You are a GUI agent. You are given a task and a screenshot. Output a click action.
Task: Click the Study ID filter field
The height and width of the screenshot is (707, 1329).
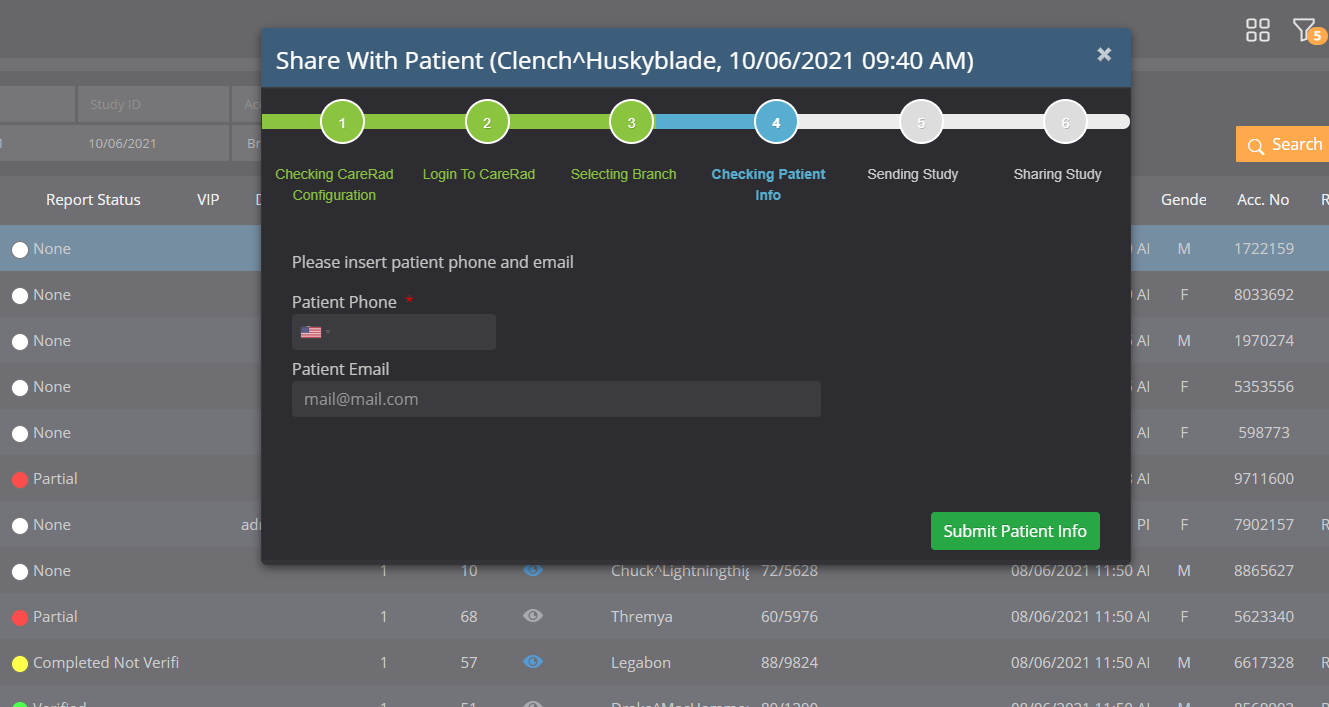(152, 104)
